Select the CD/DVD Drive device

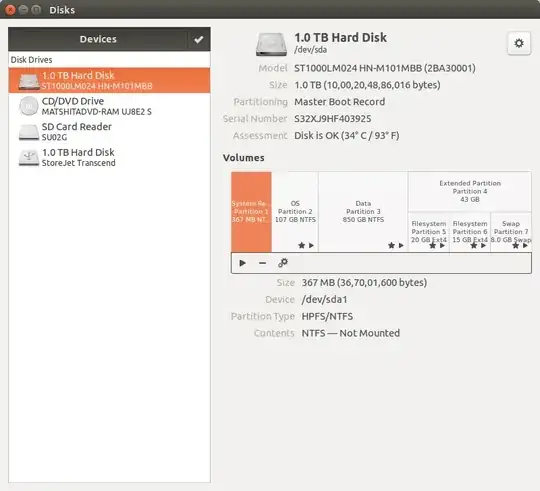tap(109, 106)
